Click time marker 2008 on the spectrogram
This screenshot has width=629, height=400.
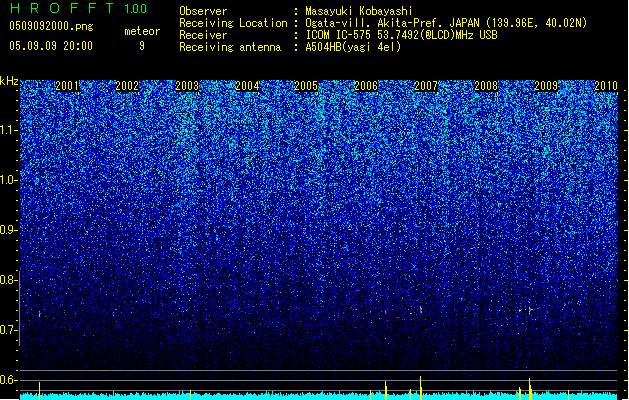click(x=486, y=86)
